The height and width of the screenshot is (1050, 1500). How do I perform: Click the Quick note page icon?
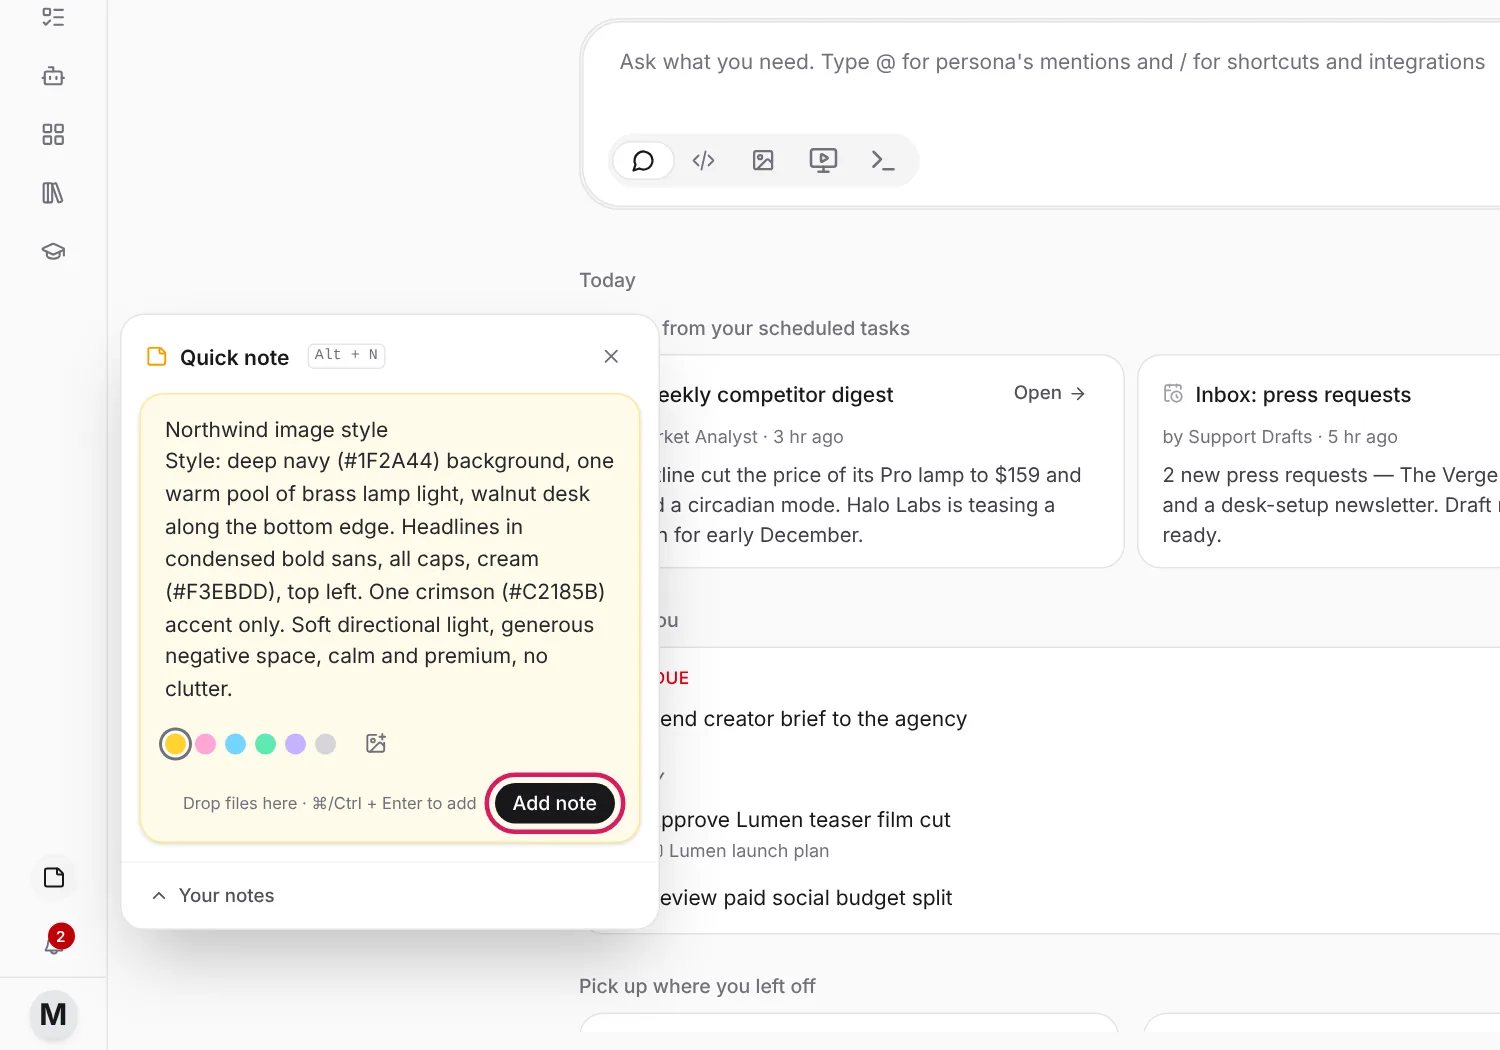(157, 357)
